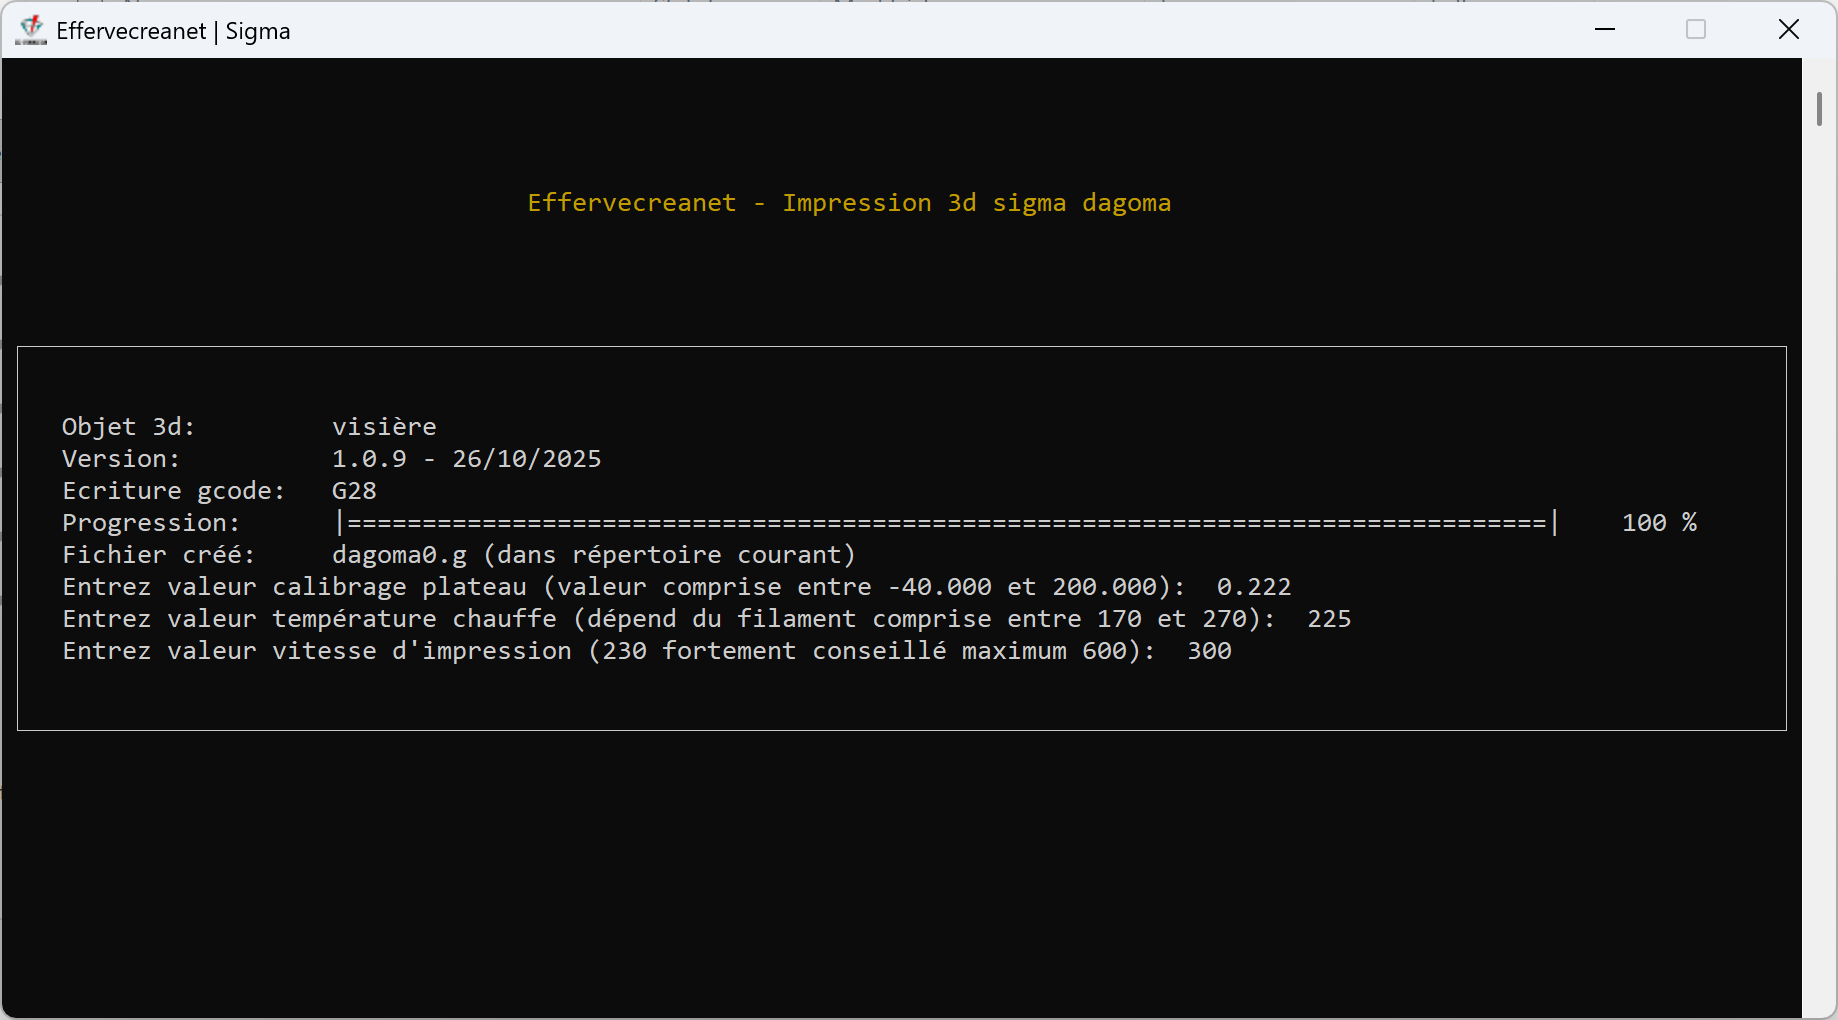This screenshot has height=1020, width=1838.
Task: Select the object name 'visière'
Action: tap(384, 427)
